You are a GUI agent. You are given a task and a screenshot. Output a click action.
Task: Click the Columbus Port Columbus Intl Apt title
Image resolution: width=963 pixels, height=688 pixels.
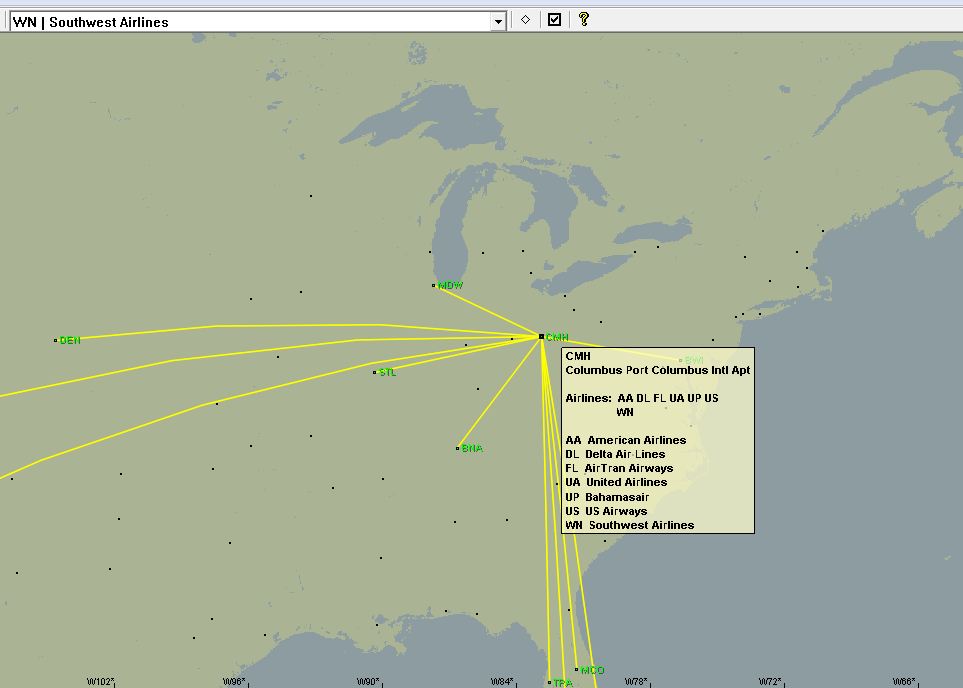pyautogui.click(x=657, y=370)
